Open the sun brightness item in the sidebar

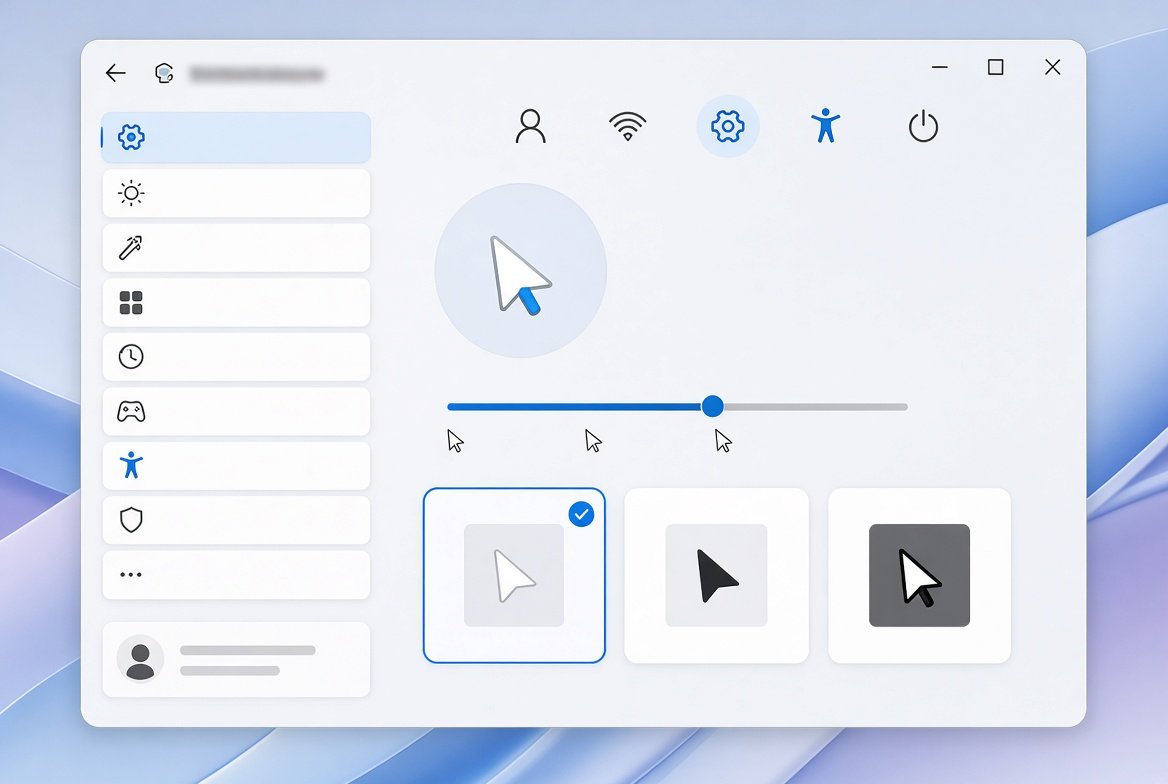(x=236, y=193)
